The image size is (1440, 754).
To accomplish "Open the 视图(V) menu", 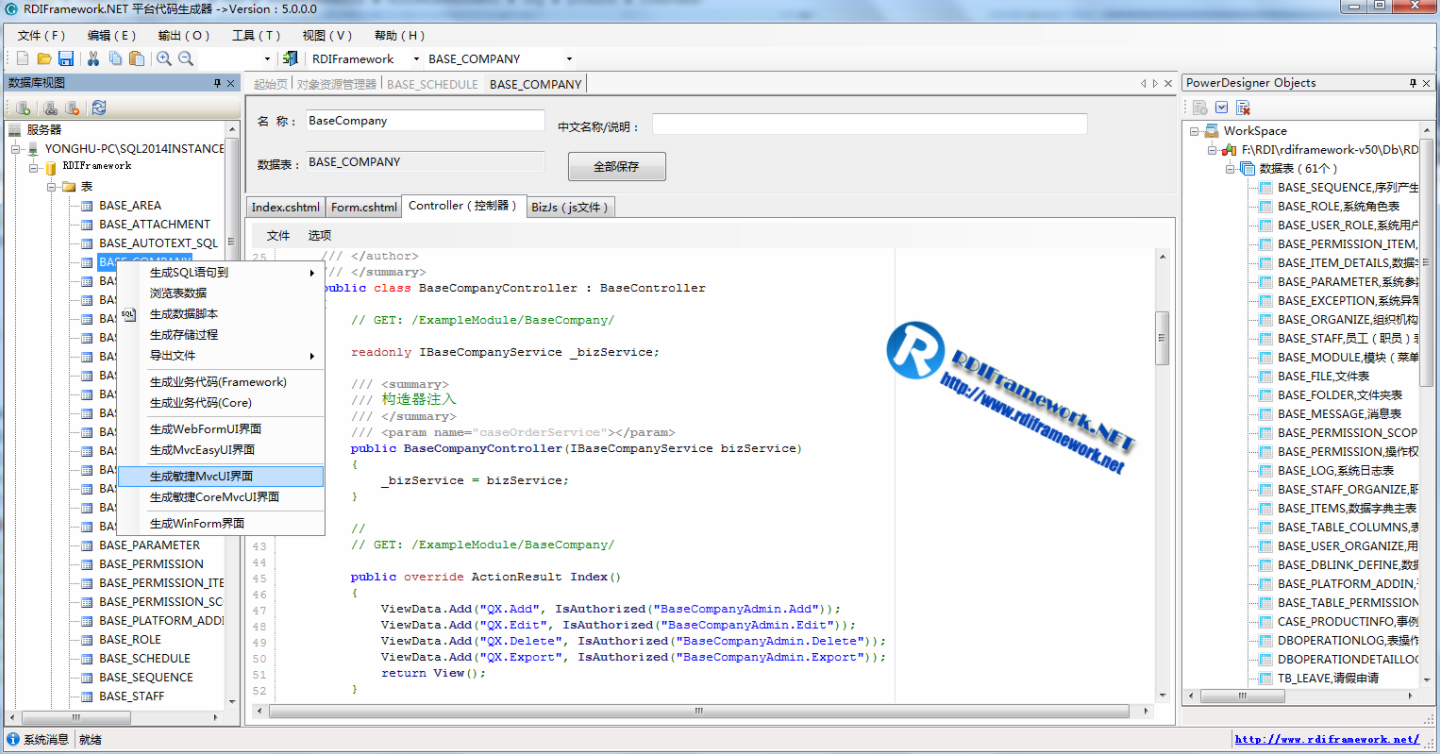I will [x=328, y=35].
